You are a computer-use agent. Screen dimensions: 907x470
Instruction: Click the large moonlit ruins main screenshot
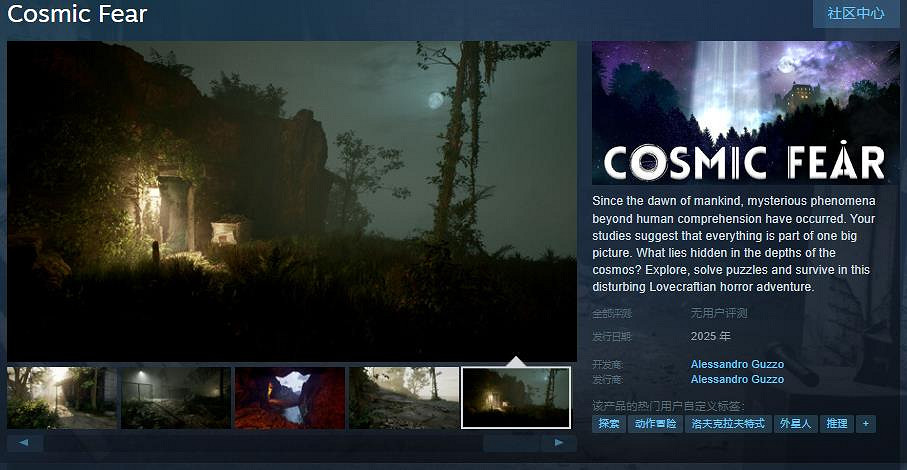tap(292, 200)
